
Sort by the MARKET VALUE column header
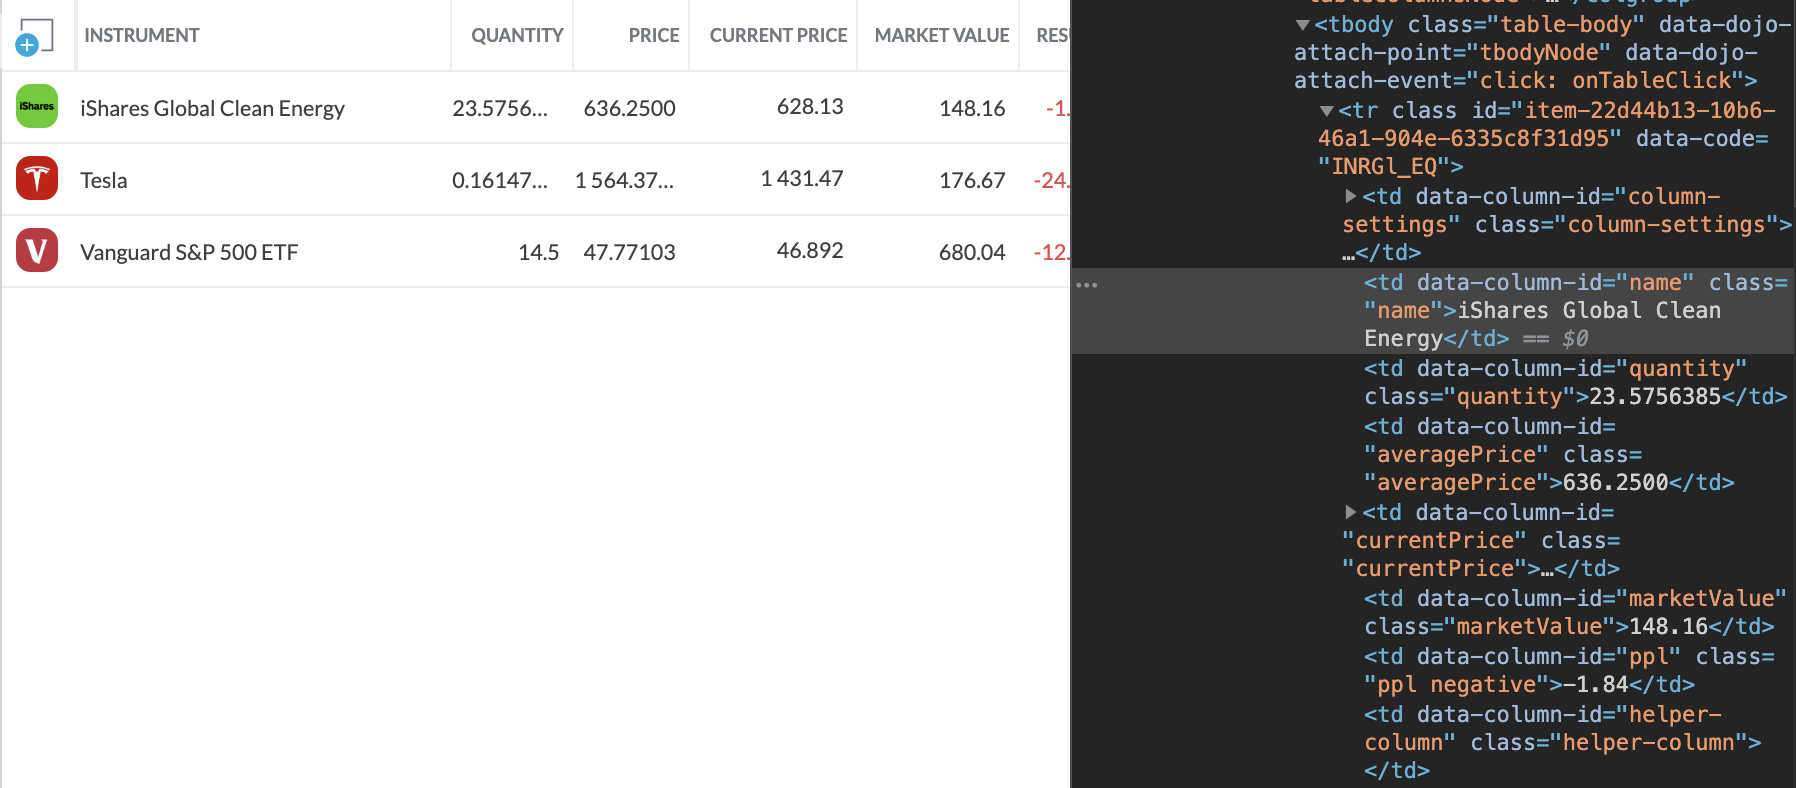tap(942, 35)
